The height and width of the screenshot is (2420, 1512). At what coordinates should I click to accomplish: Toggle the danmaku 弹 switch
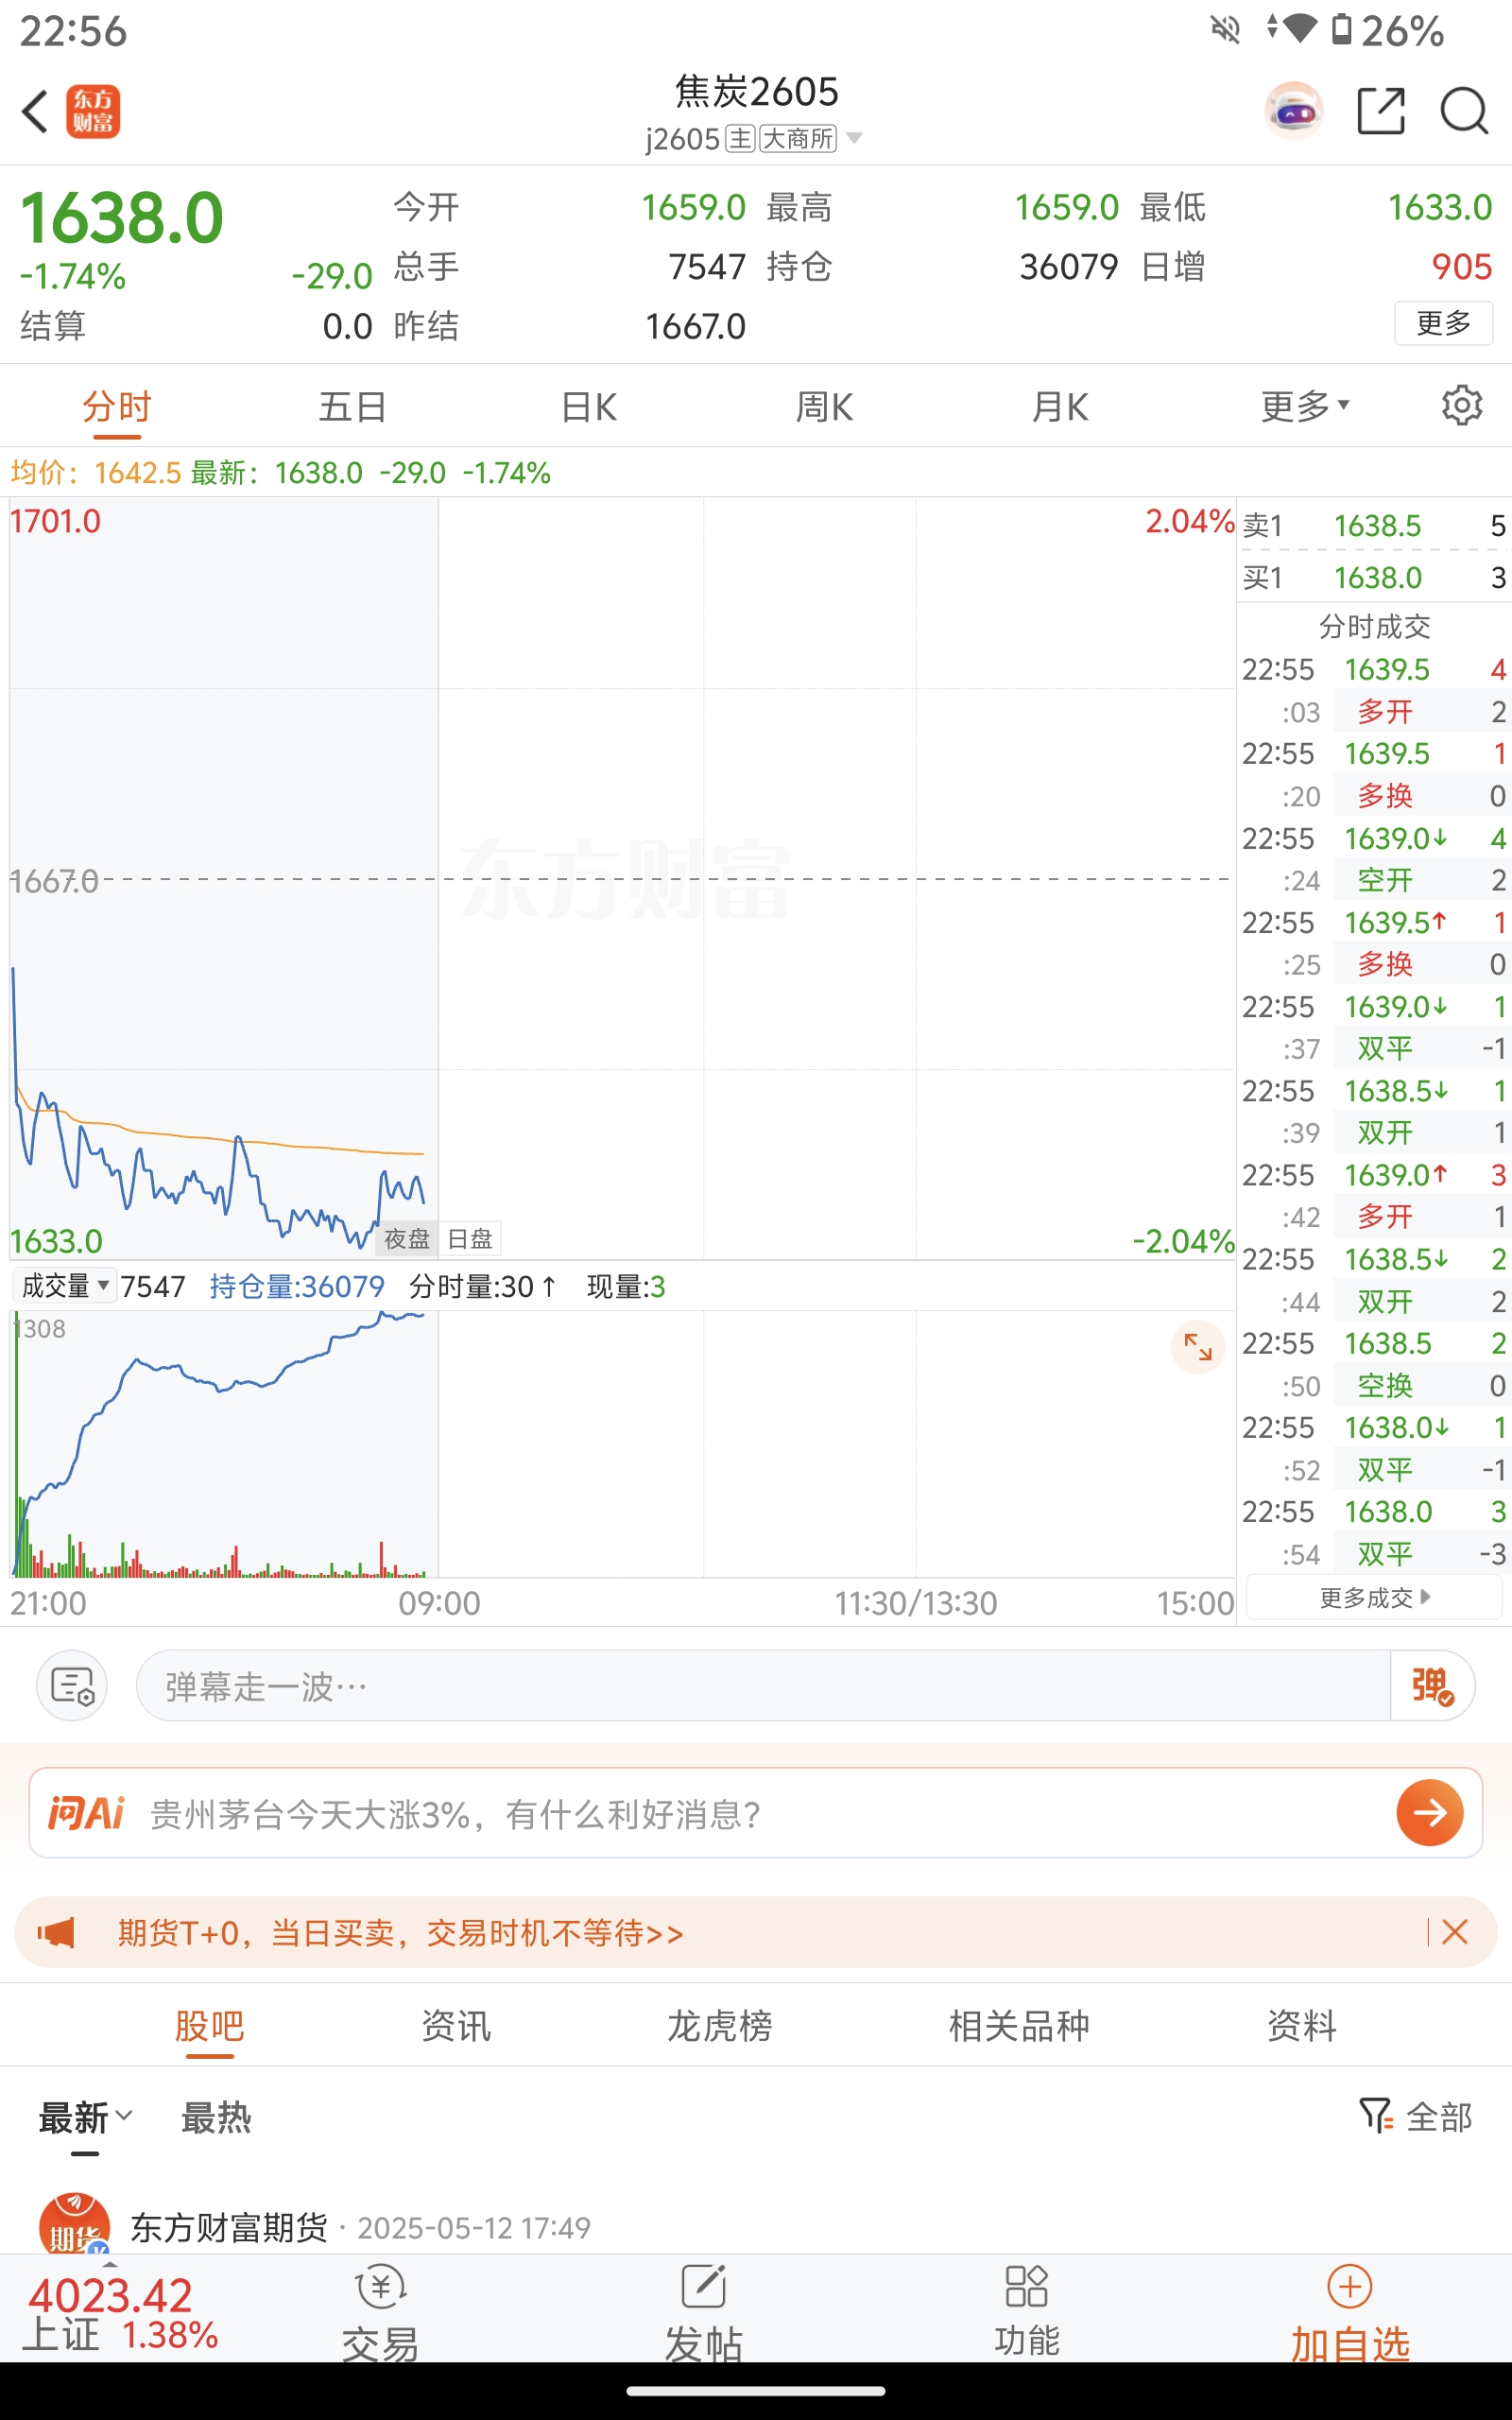pyautogui.click(x=1431, y=1686)
